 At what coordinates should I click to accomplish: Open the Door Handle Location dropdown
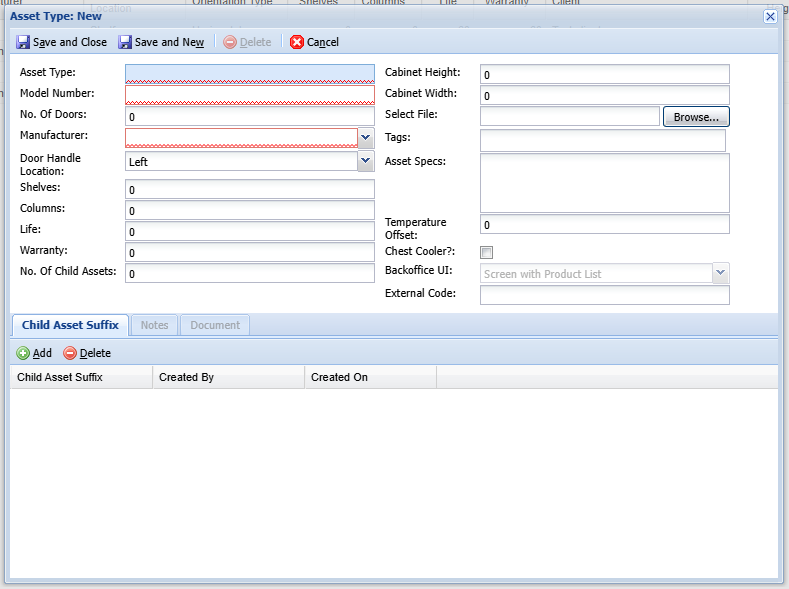tap(366, 161)
